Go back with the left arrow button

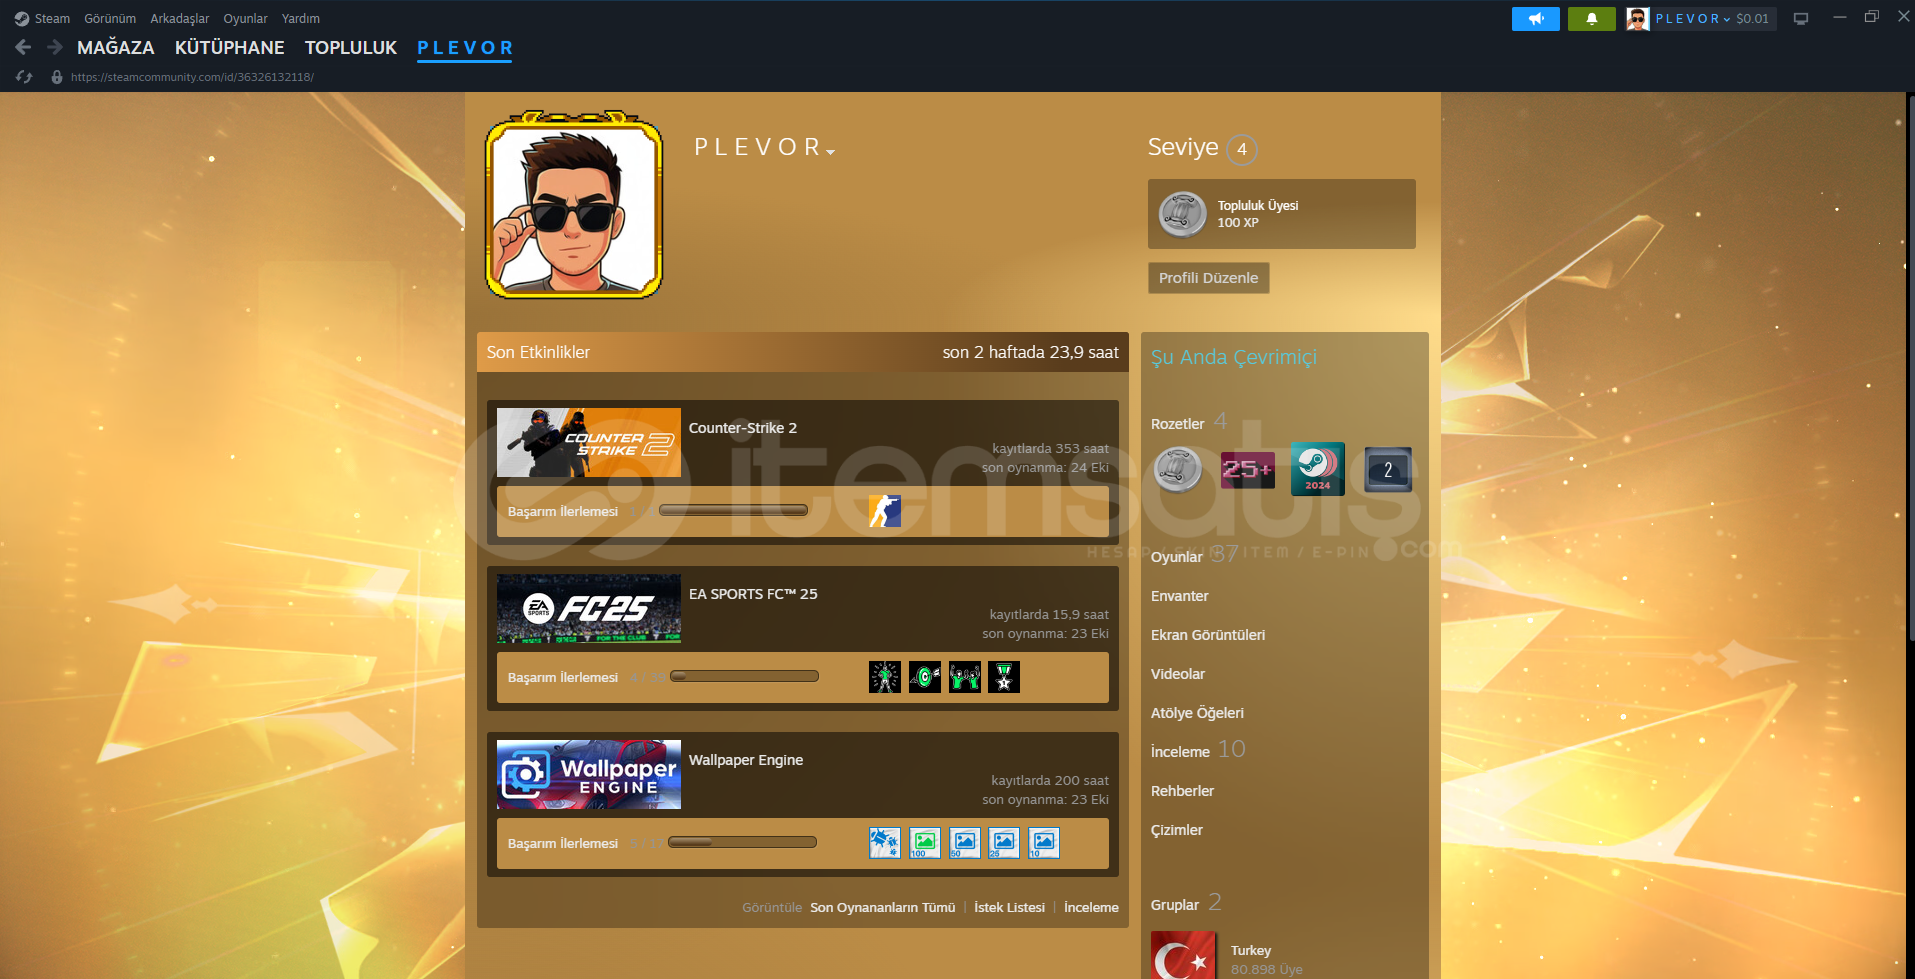coord(24,47)
